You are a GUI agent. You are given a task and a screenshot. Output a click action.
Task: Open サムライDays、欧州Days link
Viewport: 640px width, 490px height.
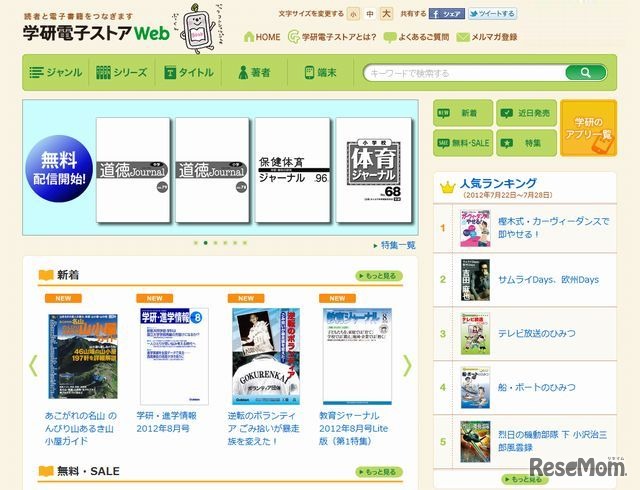(548, 280)
